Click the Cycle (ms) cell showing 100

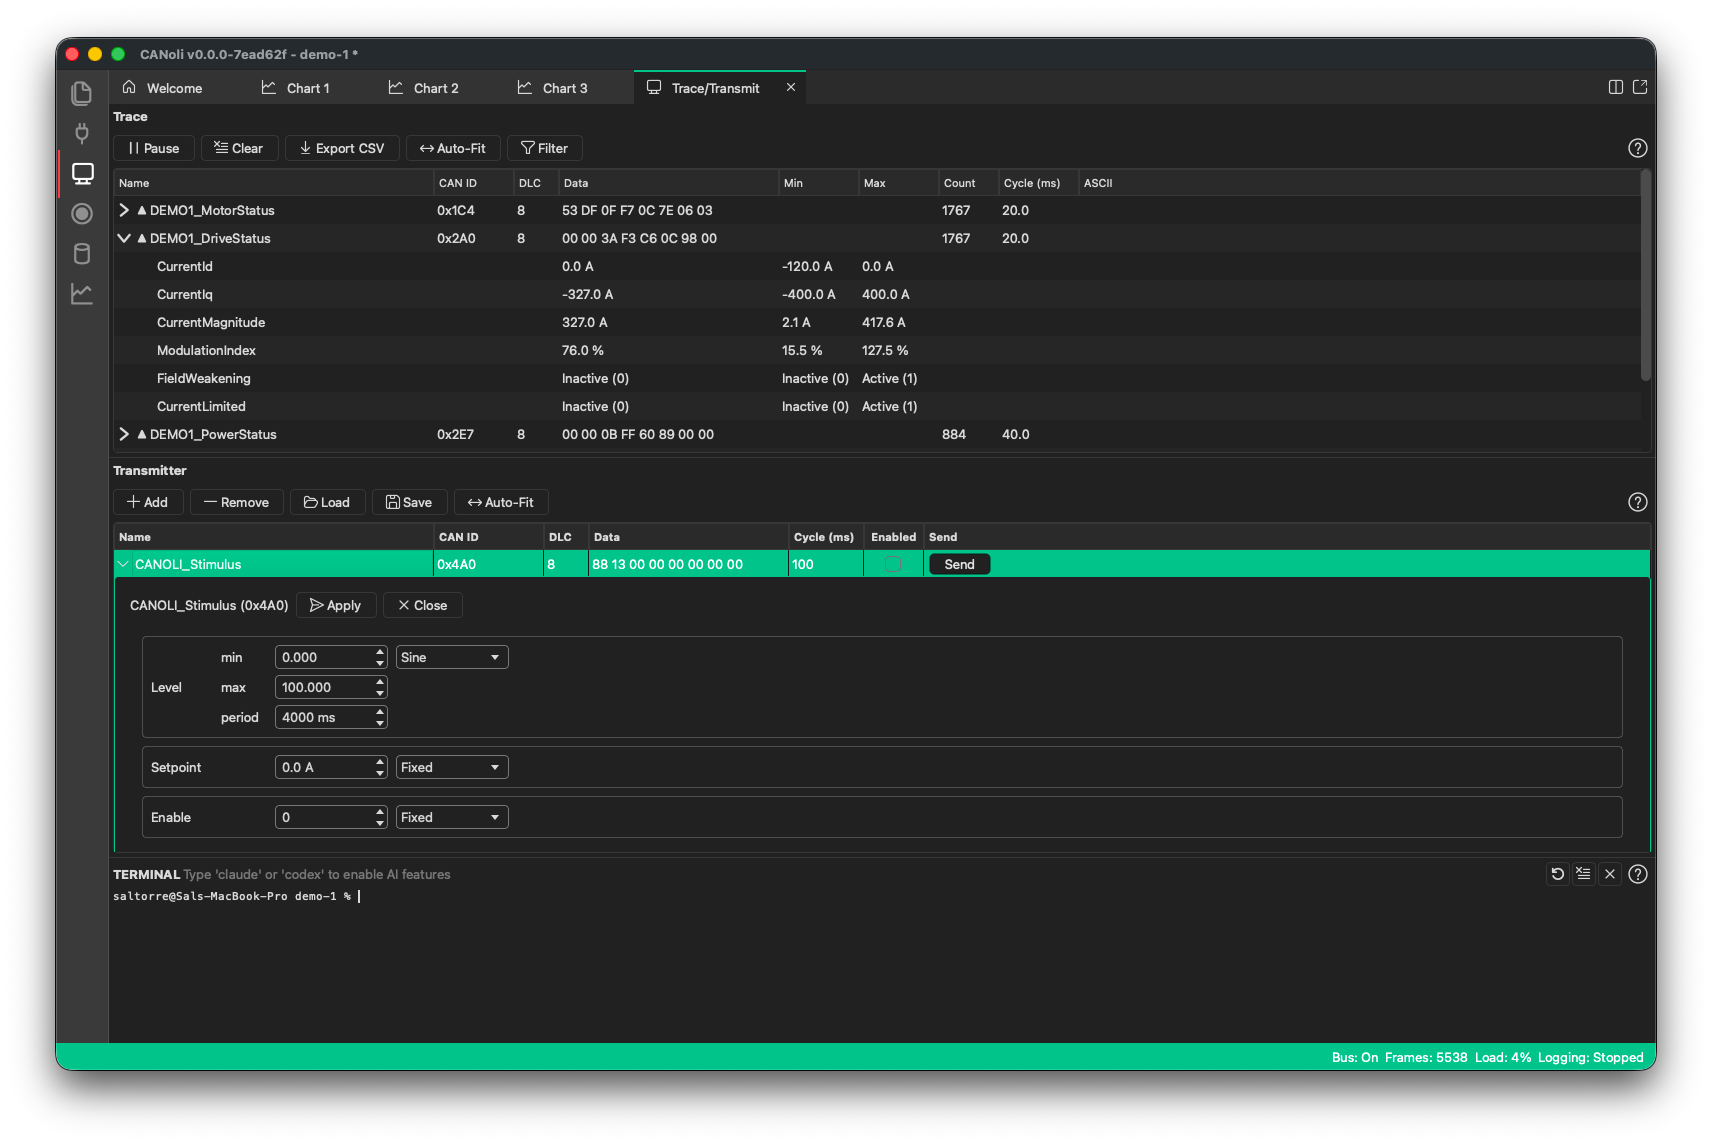tap(825, 564)
